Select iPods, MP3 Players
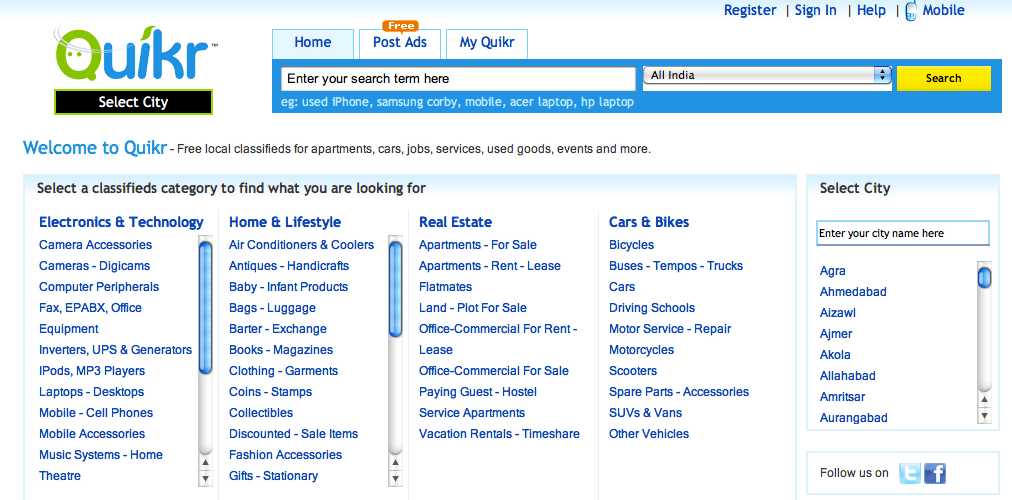This screenshot has height=500, width=1012. pyautogui.click(x=92, y=371)
